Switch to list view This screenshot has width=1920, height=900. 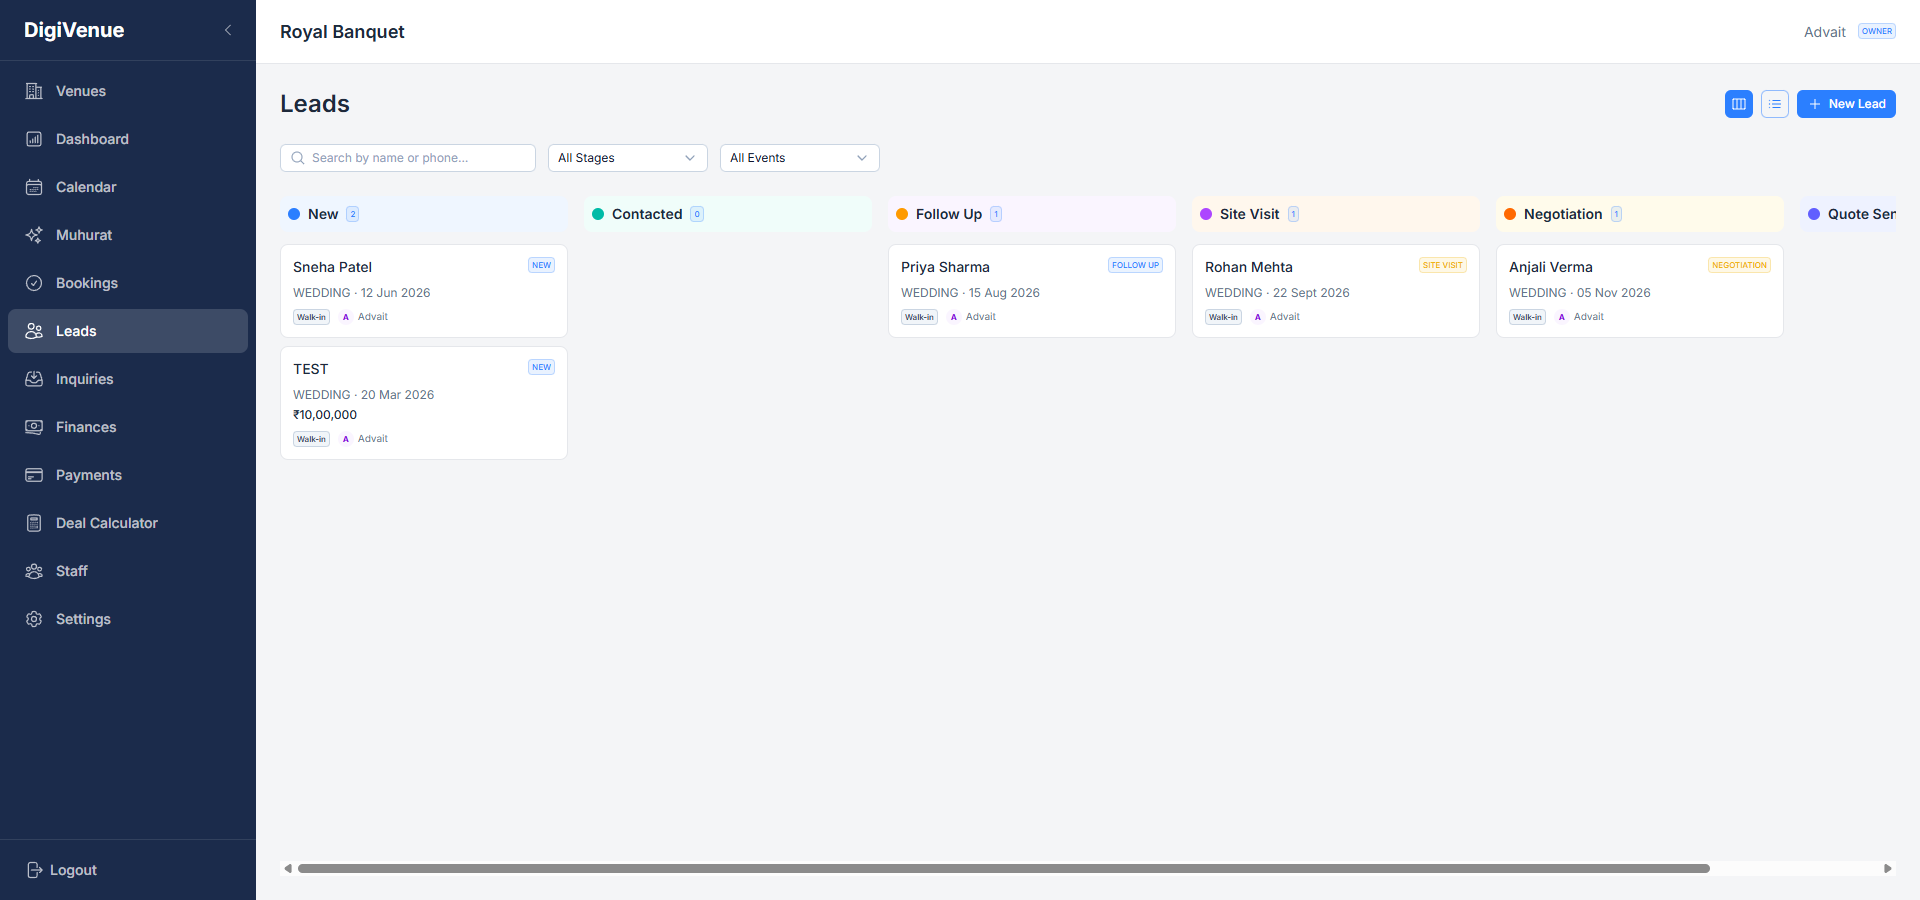pyautogui.click(x=1775, y=104)
